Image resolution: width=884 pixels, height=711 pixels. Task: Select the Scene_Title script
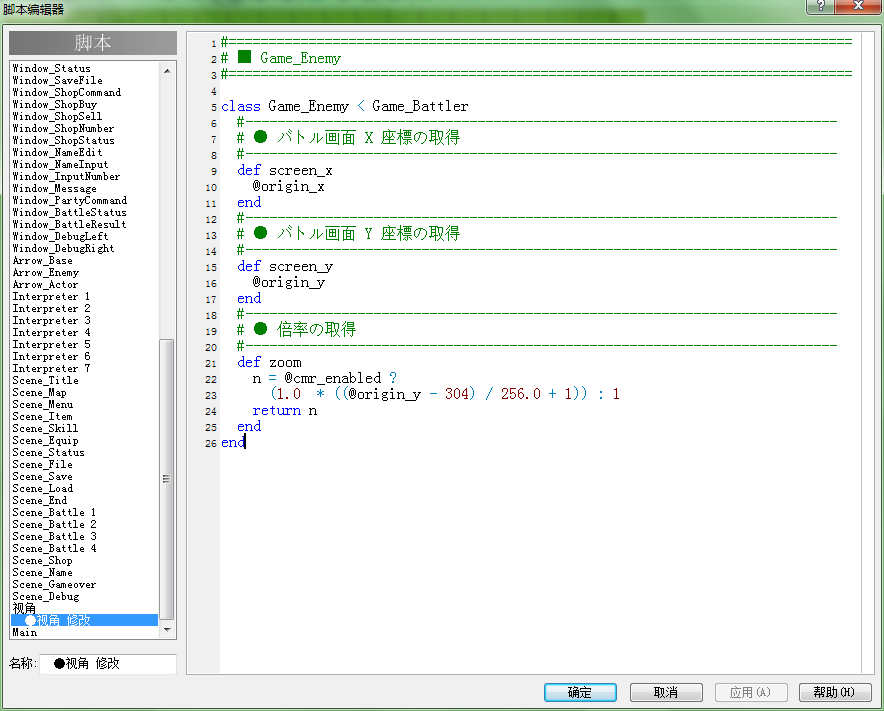[46, 381]
